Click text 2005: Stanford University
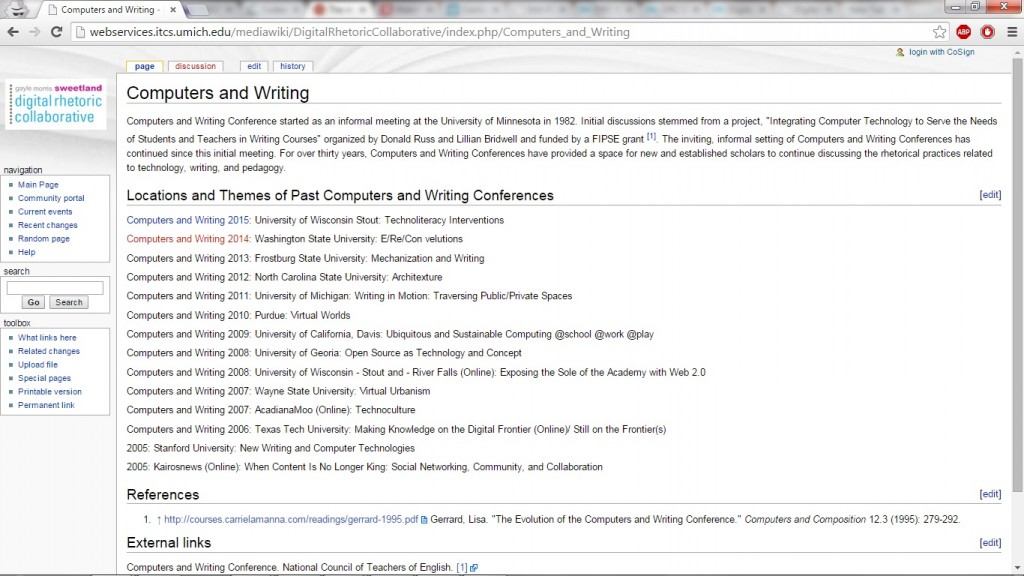Viewport: 1024px width, 576px height. click(180, 449)
